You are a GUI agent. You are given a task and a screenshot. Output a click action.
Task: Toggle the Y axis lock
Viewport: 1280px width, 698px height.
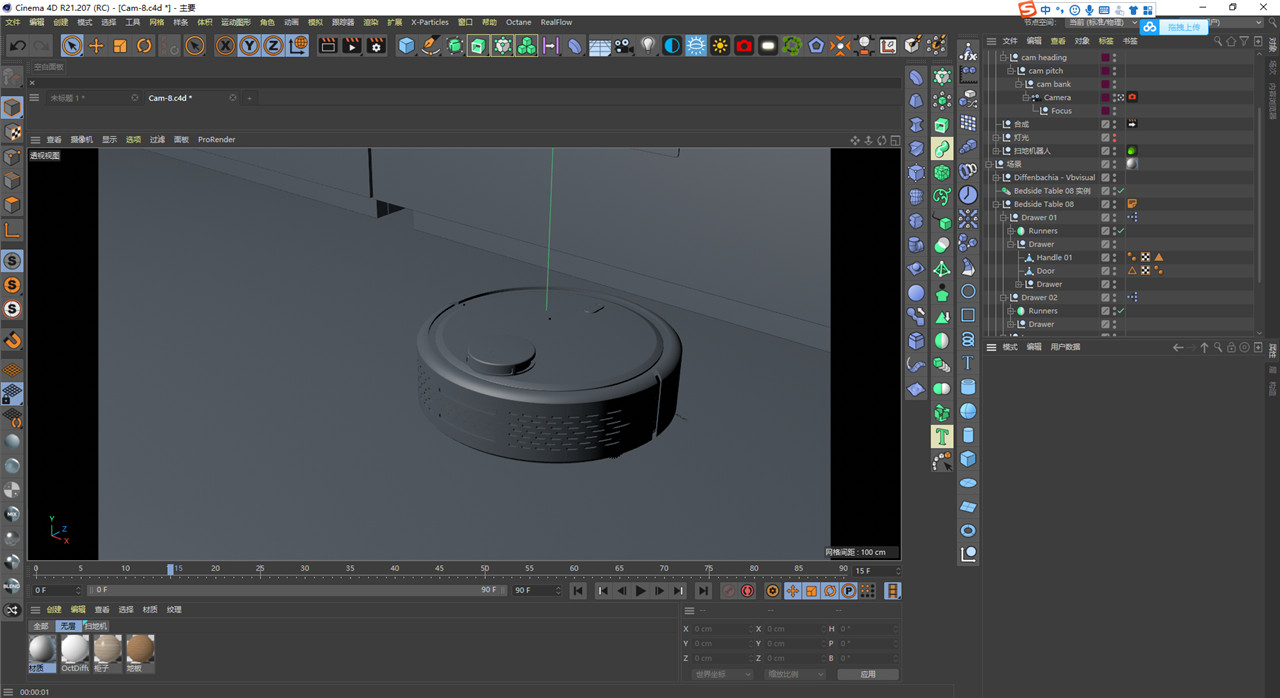(x=249, y=45)
